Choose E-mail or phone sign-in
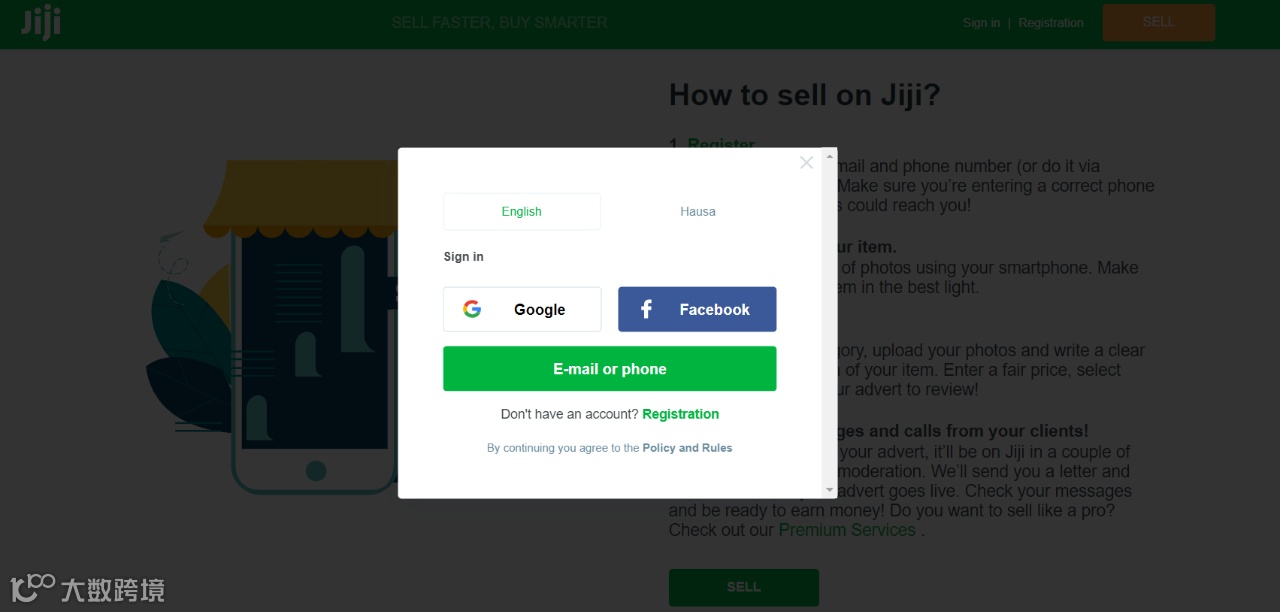Viewport: 1280px width, 612px height. coord(610,369)
